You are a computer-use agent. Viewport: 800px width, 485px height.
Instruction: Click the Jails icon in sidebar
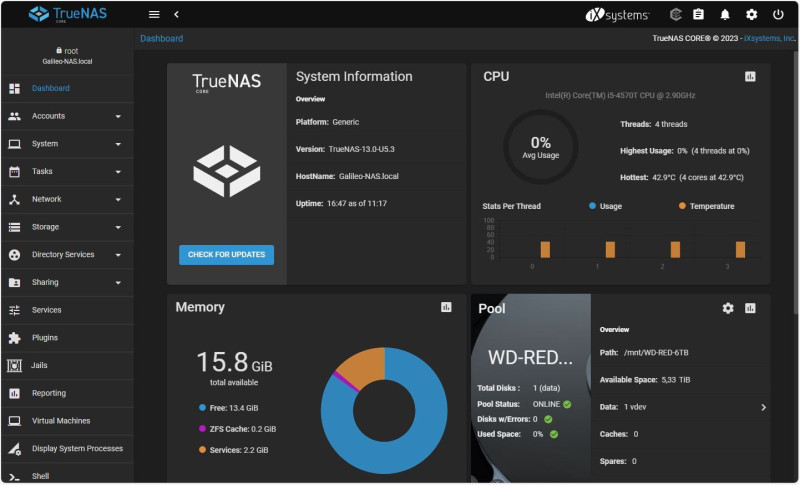(14, 366)
